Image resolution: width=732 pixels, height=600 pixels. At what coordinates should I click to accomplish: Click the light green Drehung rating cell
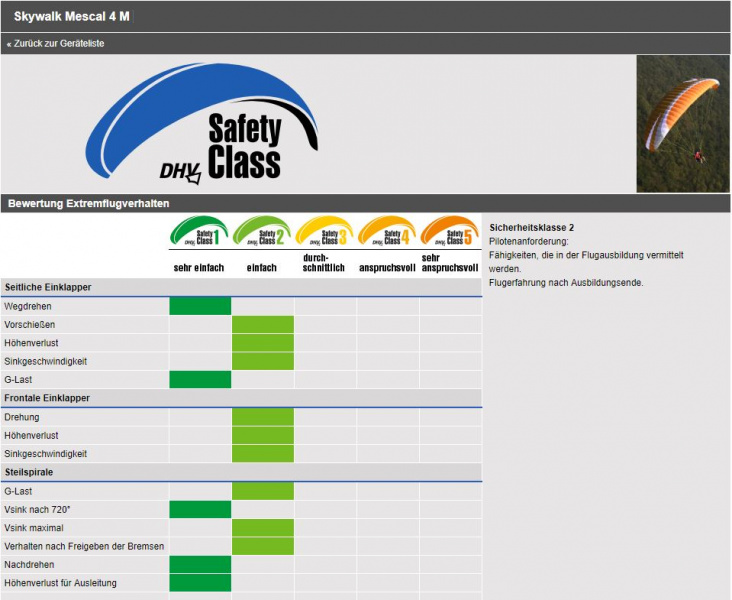(x=263, y=417)
